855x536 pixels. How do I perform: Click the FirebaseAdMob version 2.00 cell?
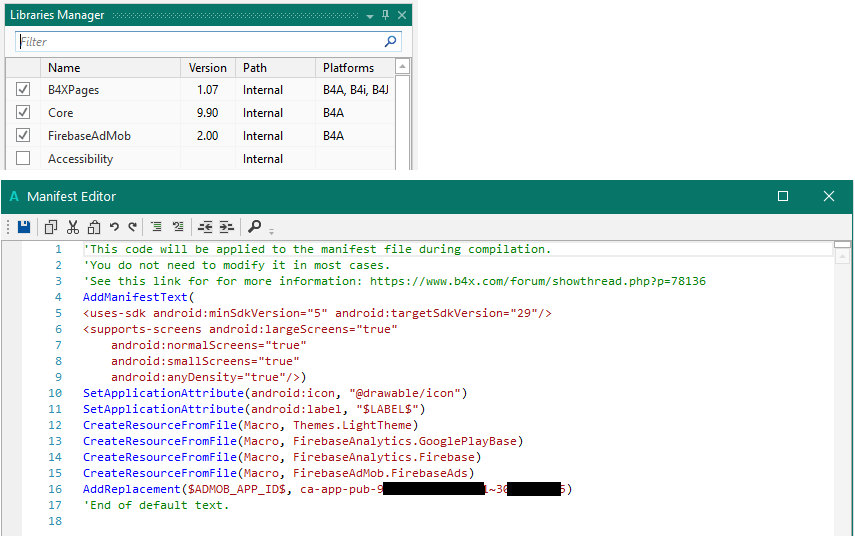[x=207, y=136]
